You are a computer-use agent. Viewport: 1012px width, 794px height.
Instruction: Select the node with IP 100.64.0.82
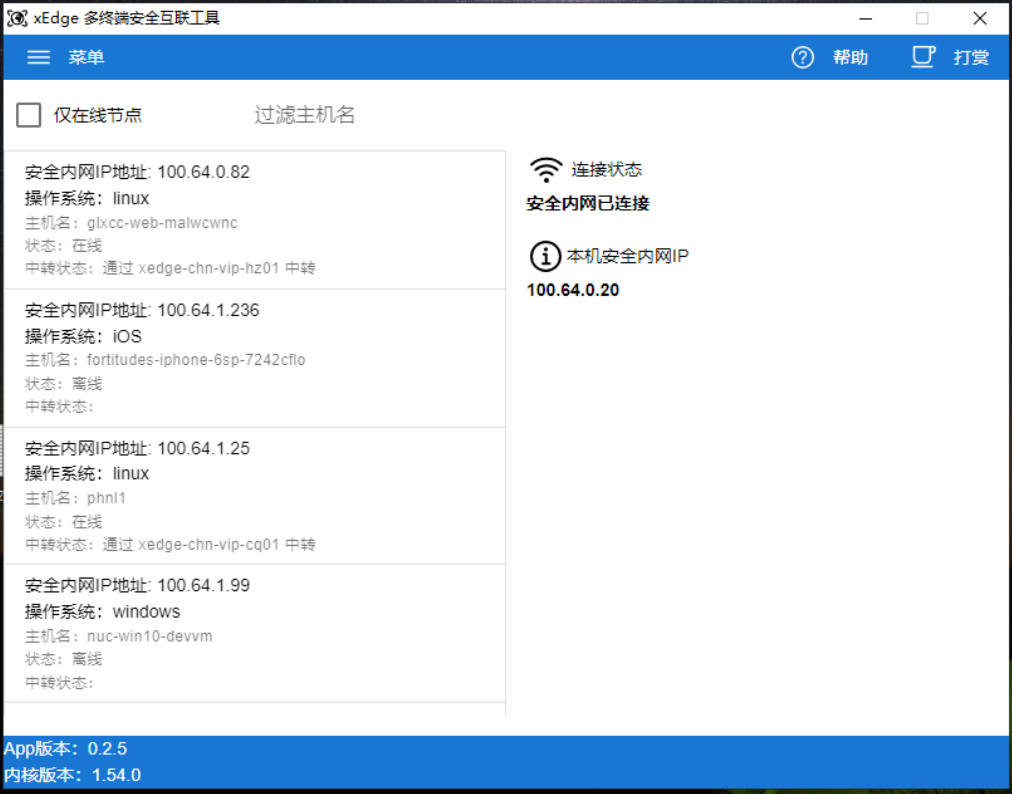254,220
